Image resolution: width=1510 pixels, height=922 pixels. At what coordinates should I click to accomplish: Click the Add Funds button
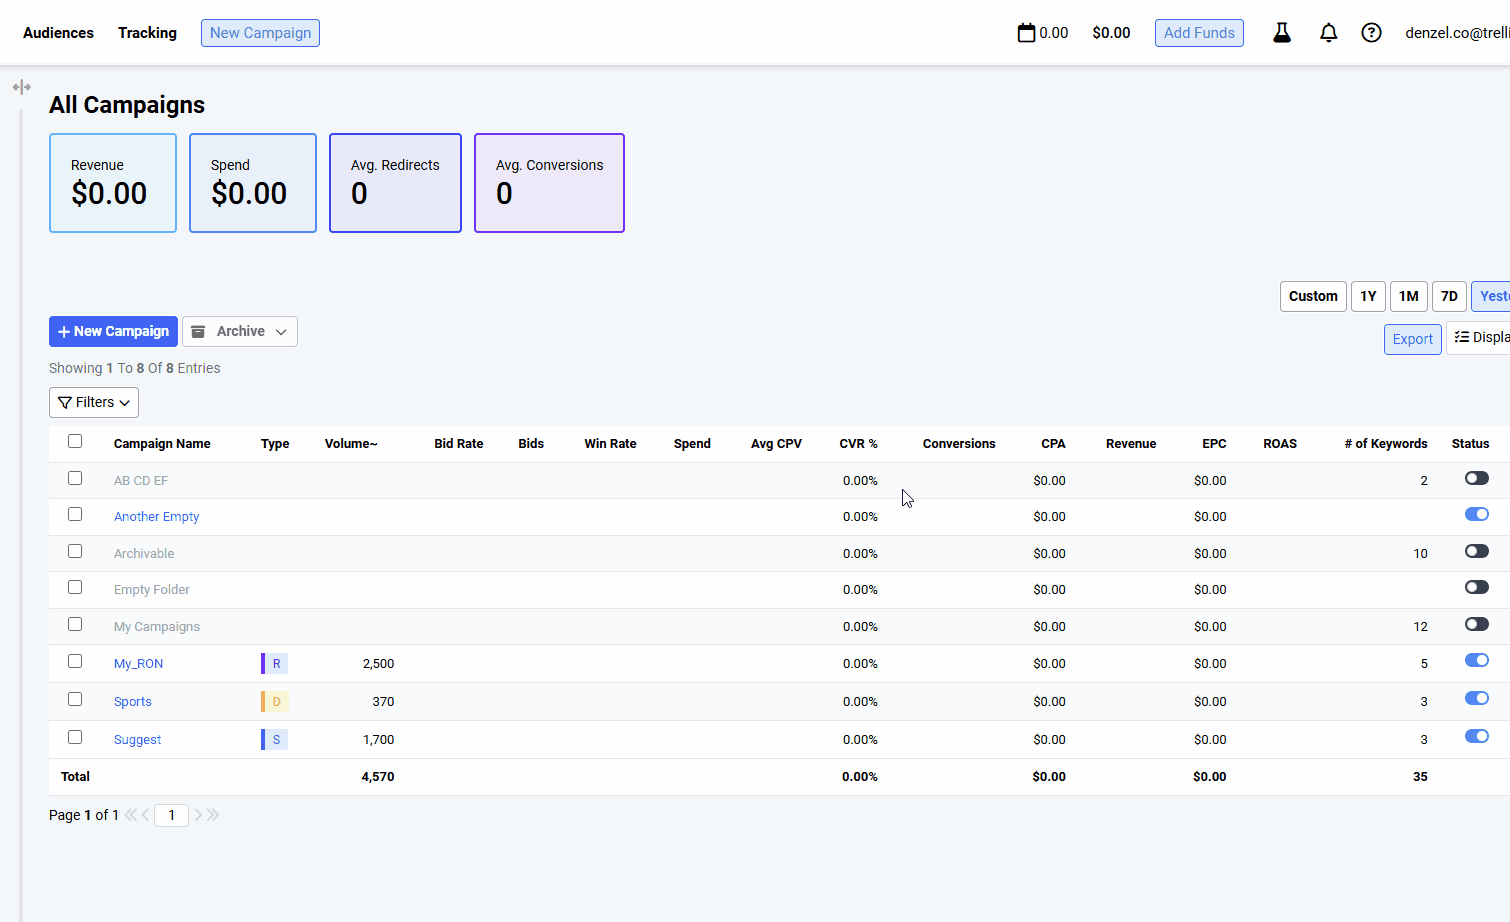(1199, 33)
